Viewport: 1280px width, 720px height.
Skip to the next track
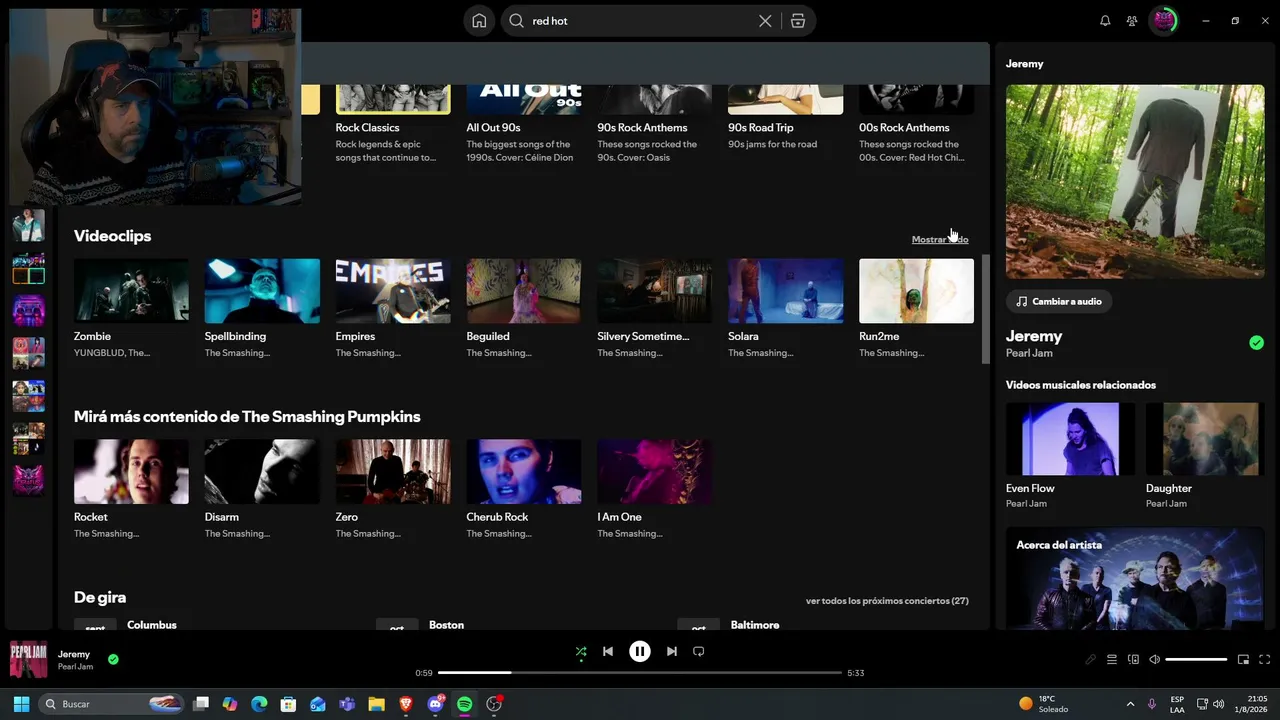672,652
